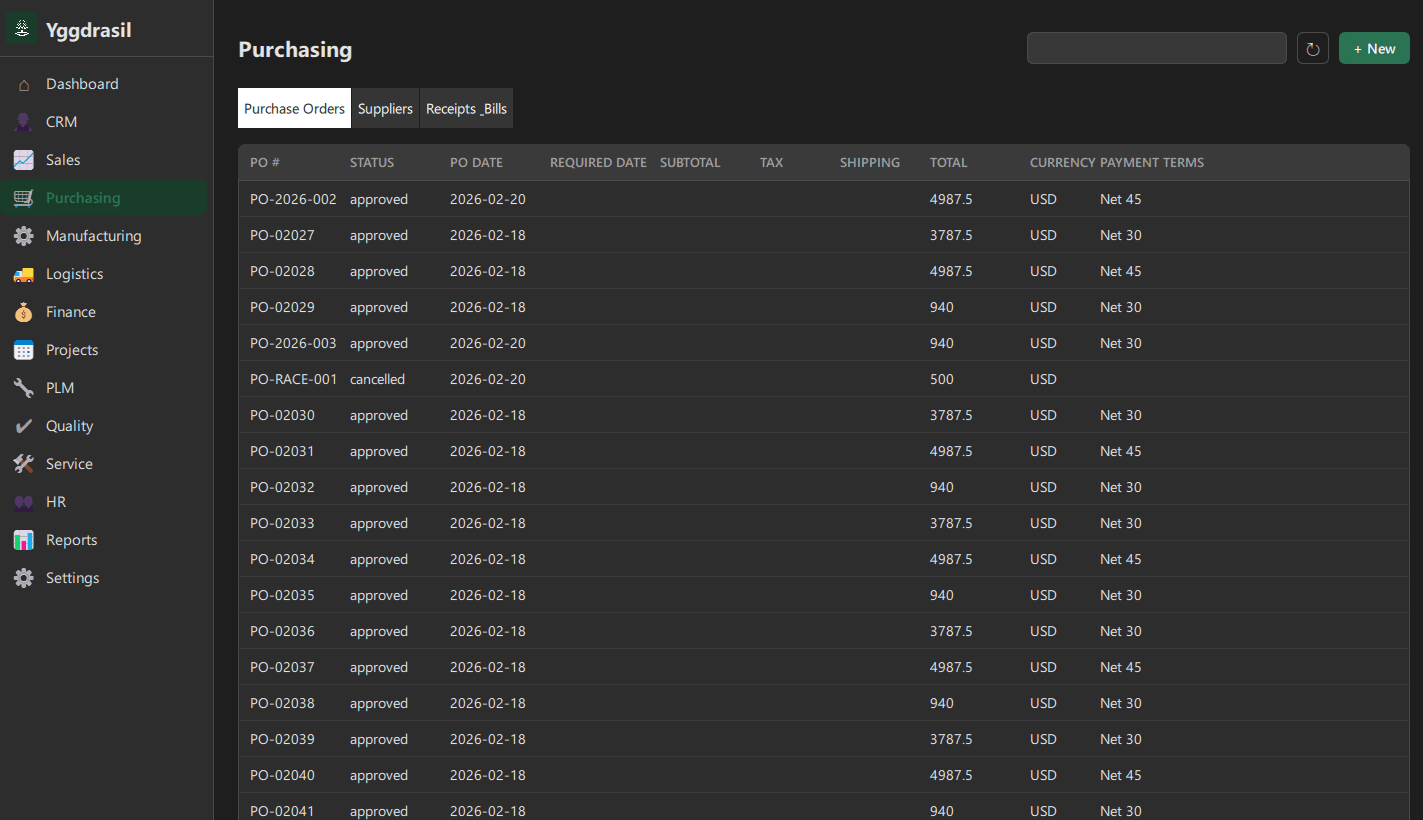Viewport: 1423px width, 820px height.
Task: Click the refresh icon beside the search bar
Action: click(x=1312, y=47)
